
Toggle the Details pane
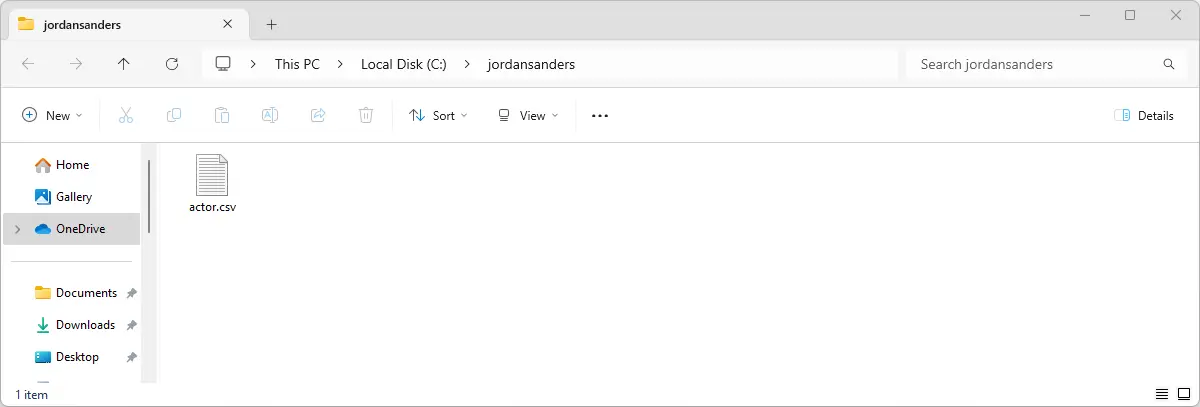coord(1144,116)
